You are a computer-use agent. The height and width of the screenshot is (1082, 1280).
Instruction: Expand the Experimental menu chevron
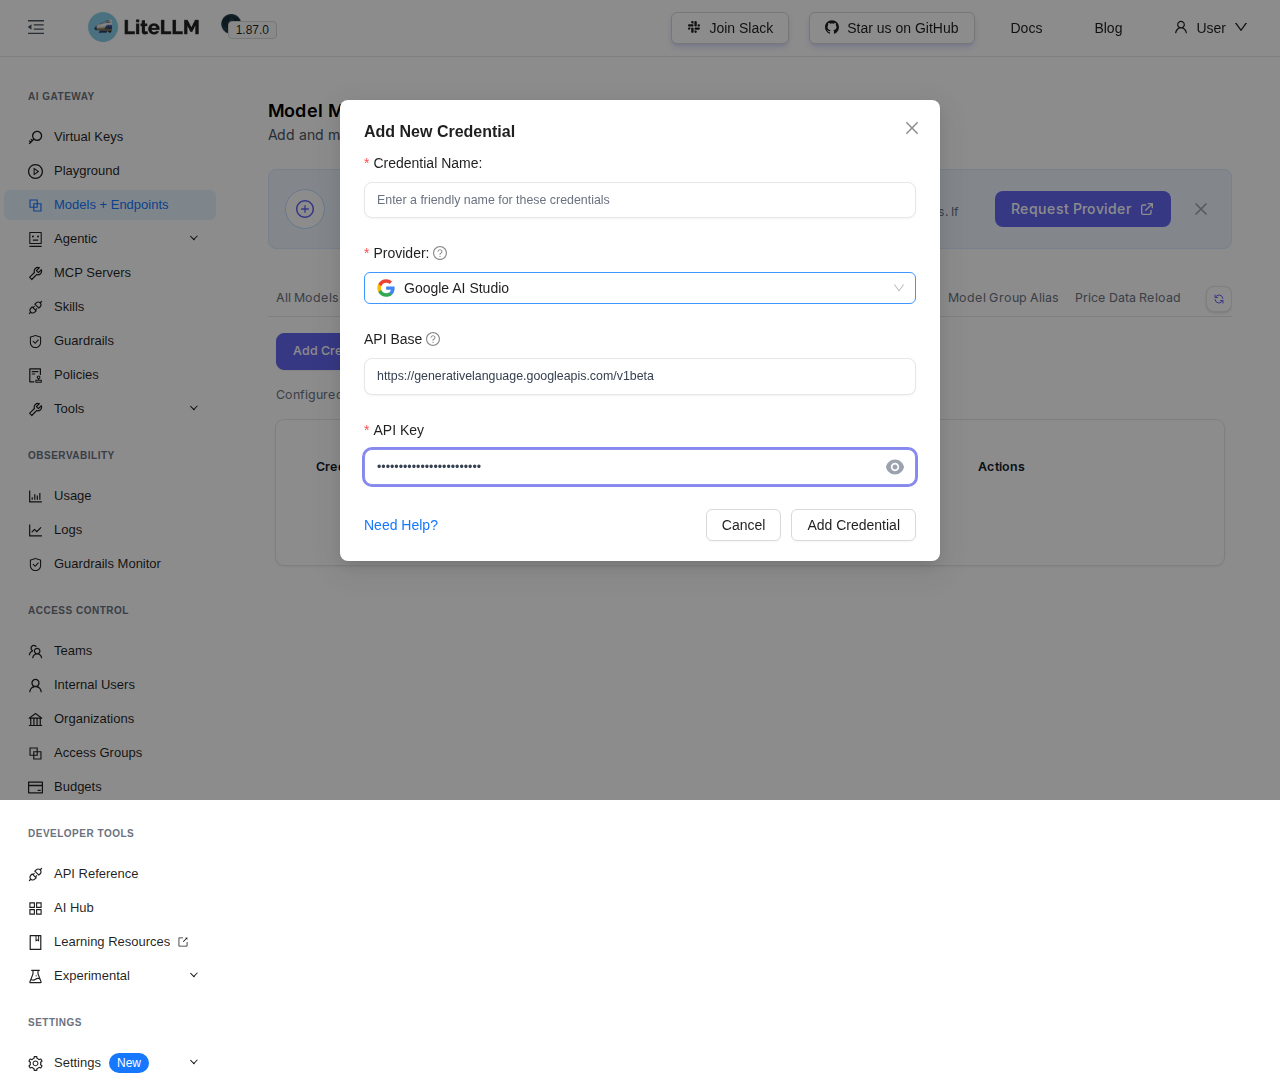194,975
